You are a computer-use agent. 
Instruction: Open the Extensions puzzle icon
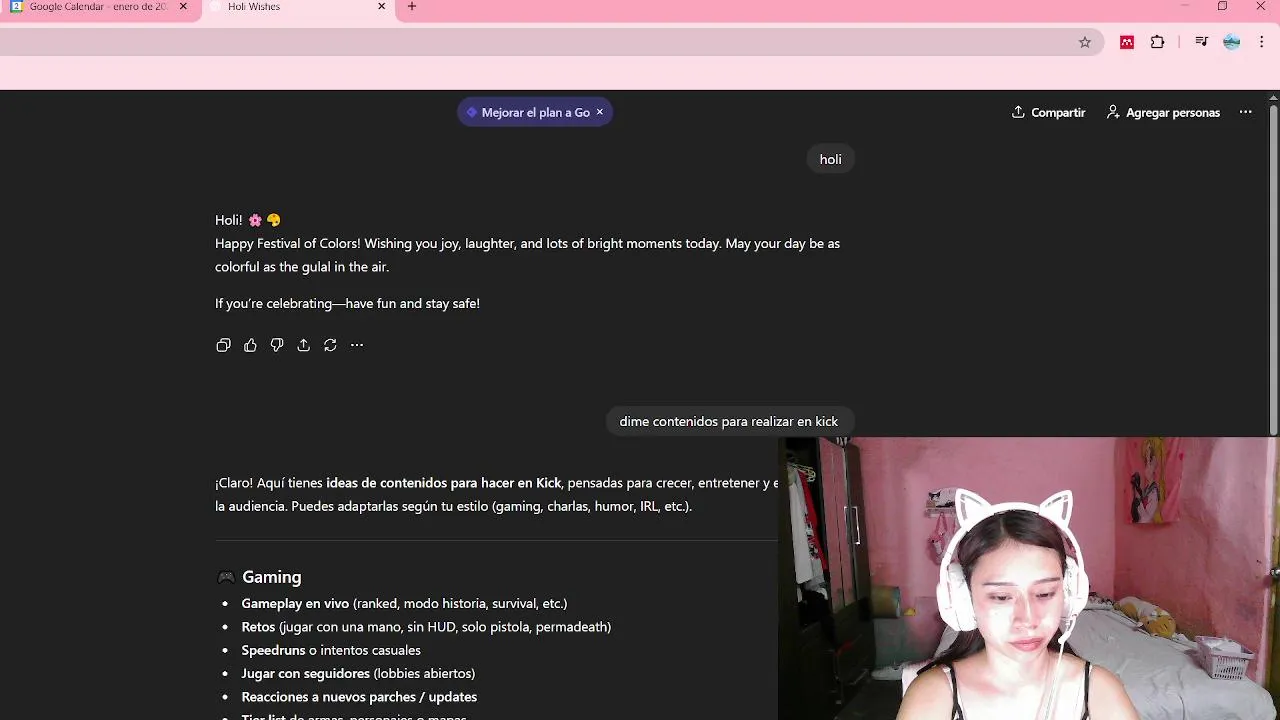pos(1157,42)
